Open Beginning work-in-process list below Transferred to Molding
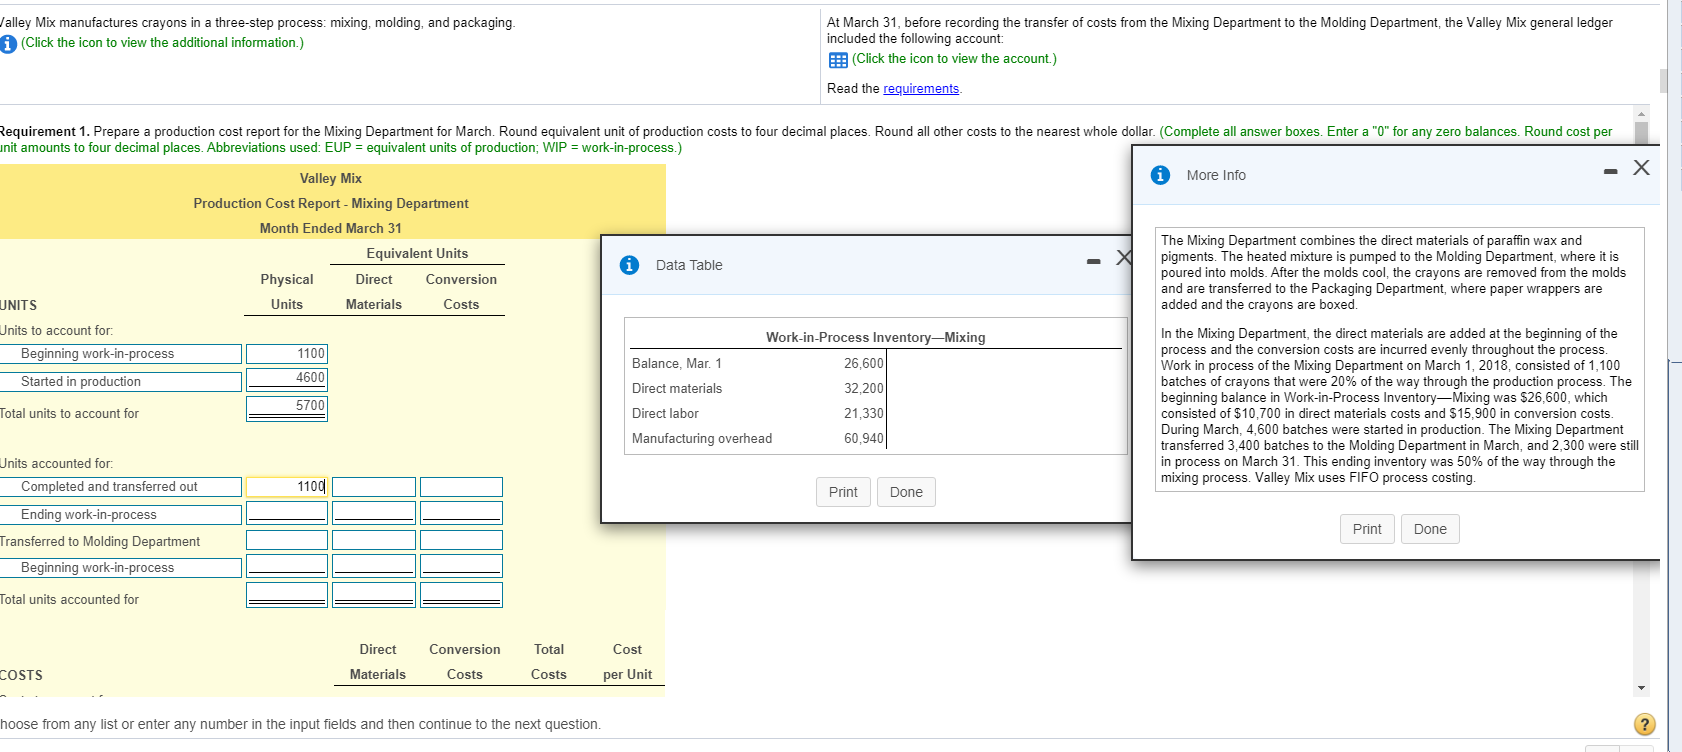 [x=121, y=568]
